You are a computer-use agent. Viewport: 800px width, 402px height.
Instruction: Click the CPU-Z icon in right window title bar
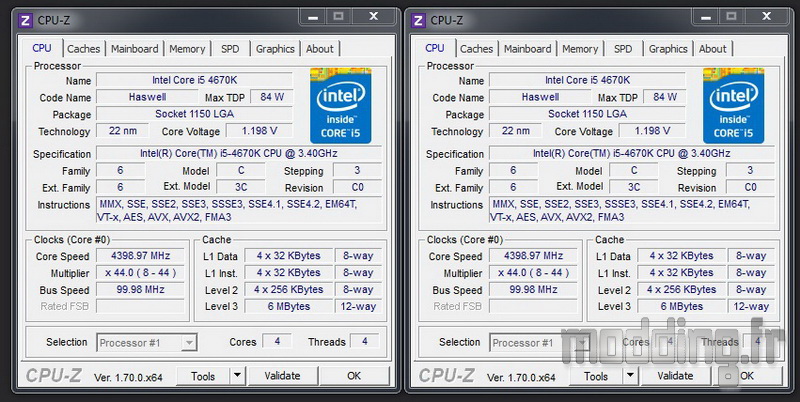pos(418,20)
